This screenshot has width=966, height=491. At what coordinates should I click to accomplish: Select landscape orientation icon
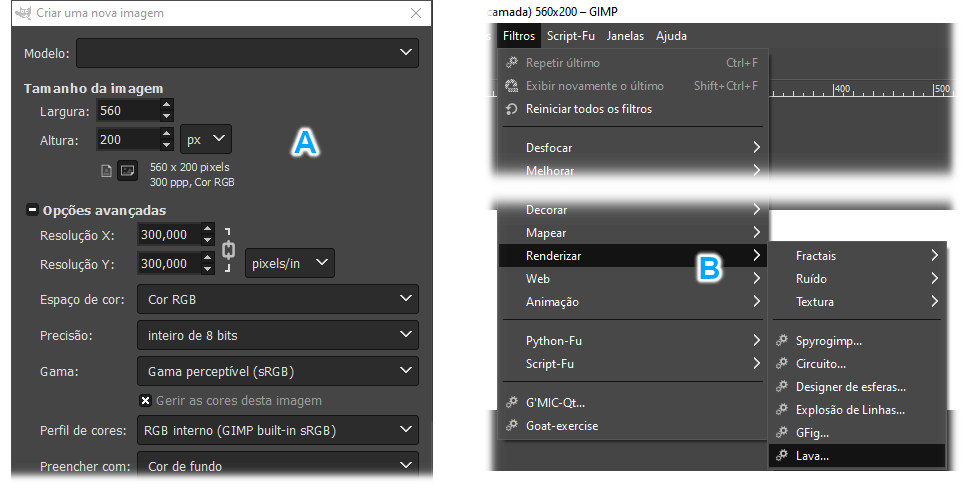[x=127, y=171]
